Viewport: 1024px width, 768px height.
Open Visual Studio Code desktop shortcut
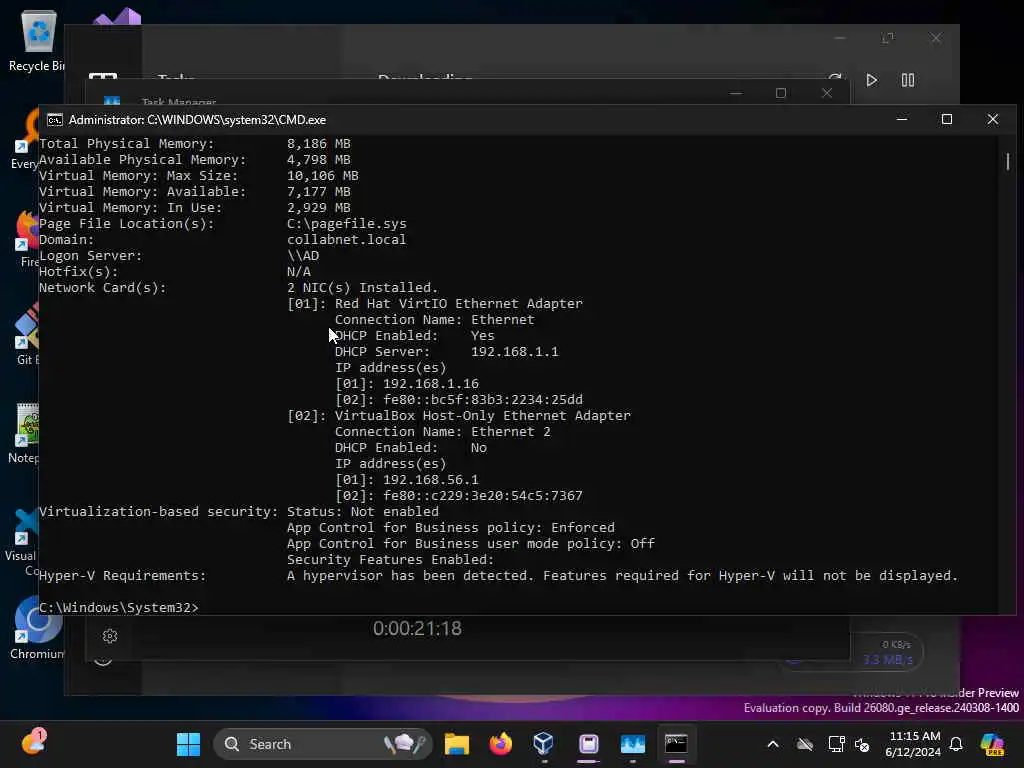[22, 541]
